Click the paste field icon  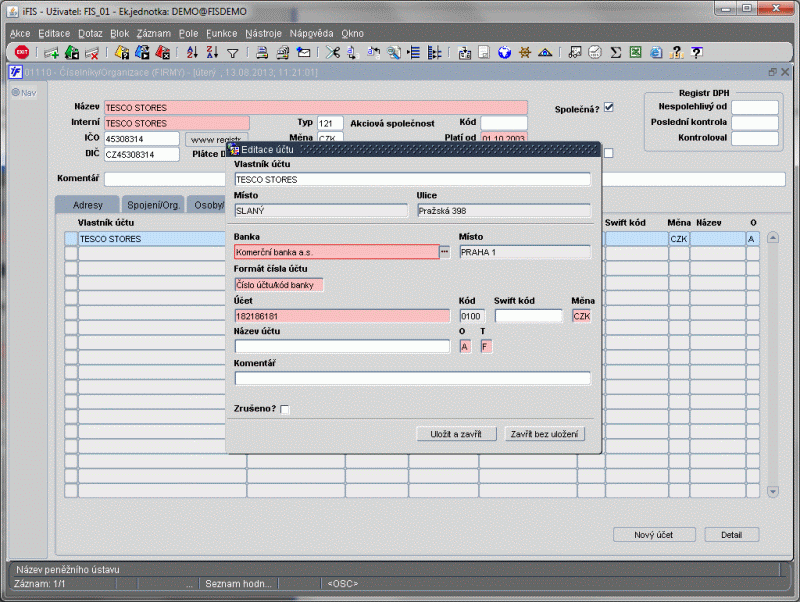(x=373, y=52)
